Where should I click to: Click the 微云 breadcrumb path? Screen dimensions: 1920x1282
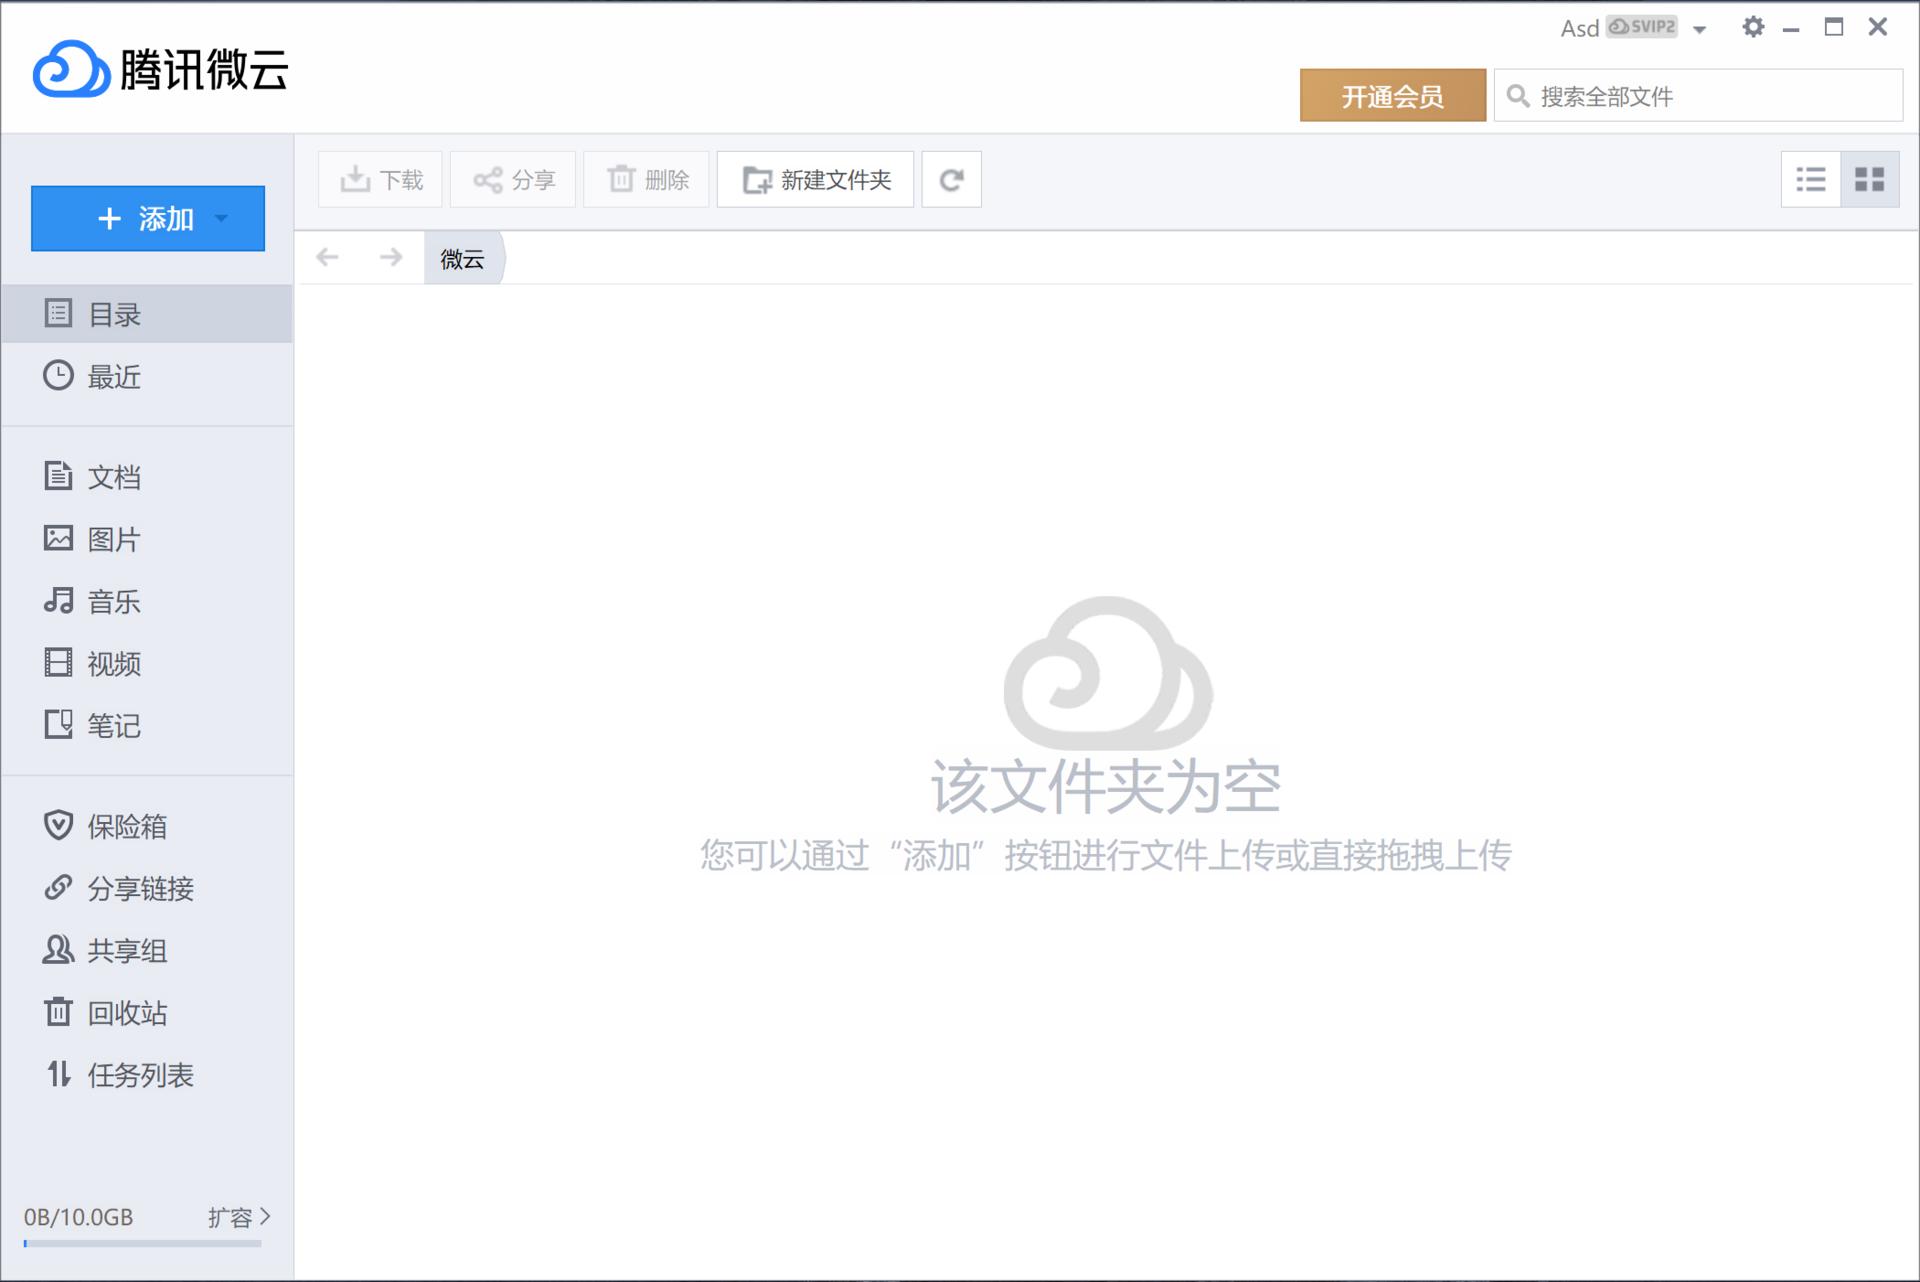pyautogui.click(x=462, y=259)
